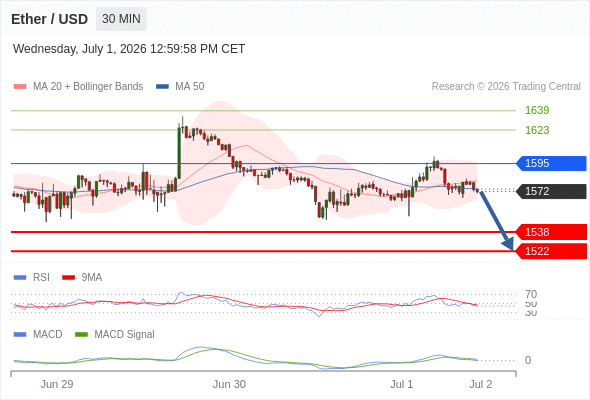Click the date and time line 'Wednesday, July 1, 2026'
Viewport: 590px width, 400px height.
[129, 49]
